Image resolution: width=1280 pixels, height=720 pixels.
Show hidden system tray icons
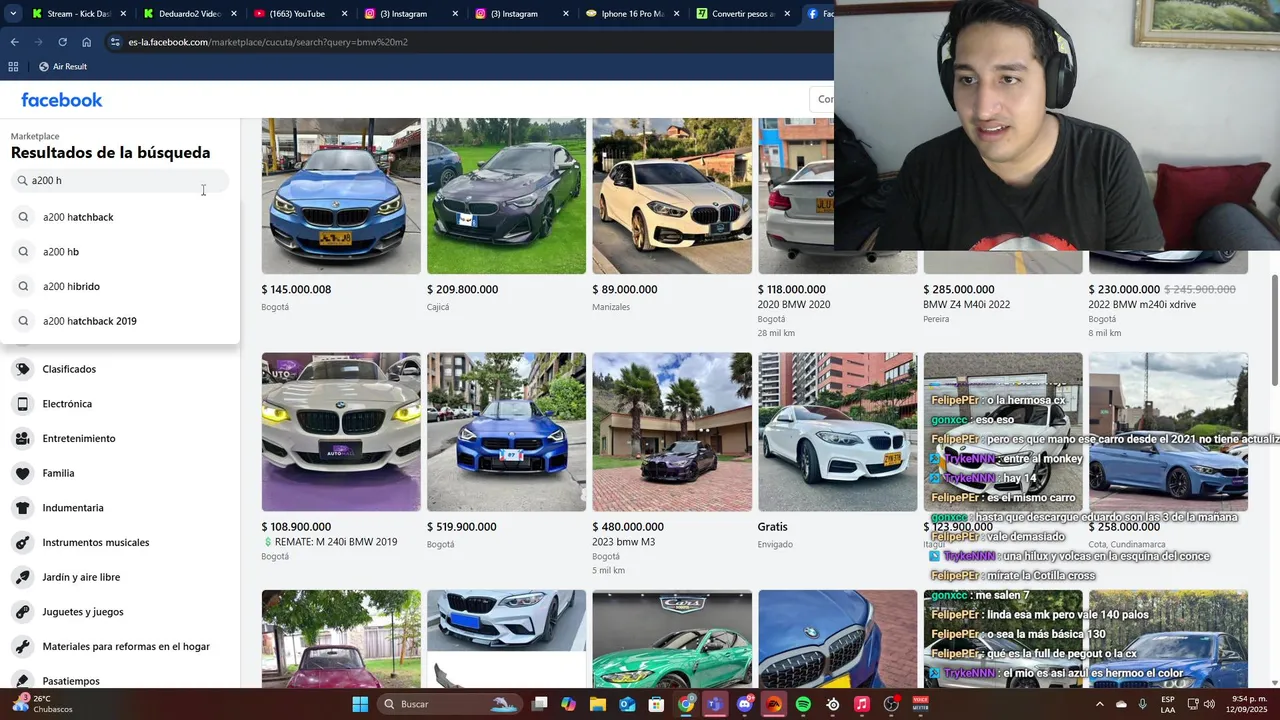point(1100,704)
